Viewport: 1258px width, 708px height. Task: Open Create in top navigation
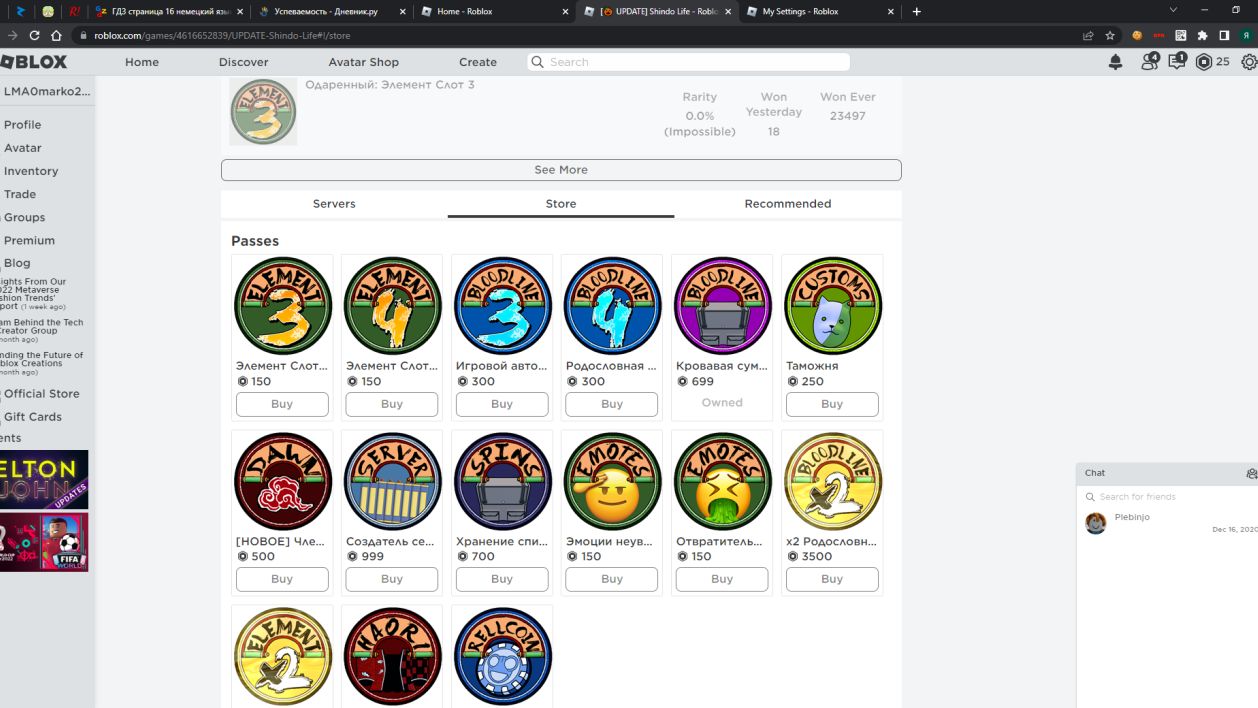478,62
